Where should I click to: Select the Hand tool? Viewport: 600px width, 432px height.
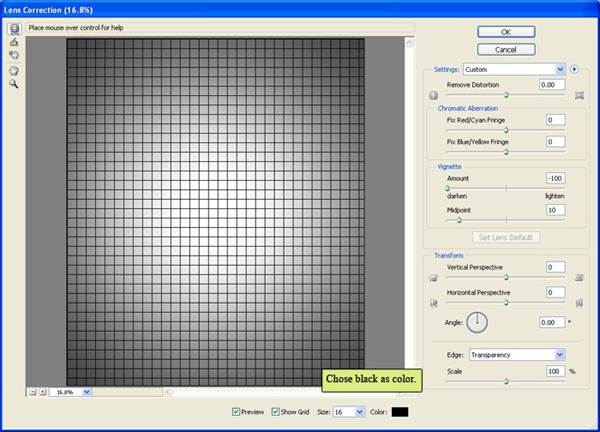14,71
